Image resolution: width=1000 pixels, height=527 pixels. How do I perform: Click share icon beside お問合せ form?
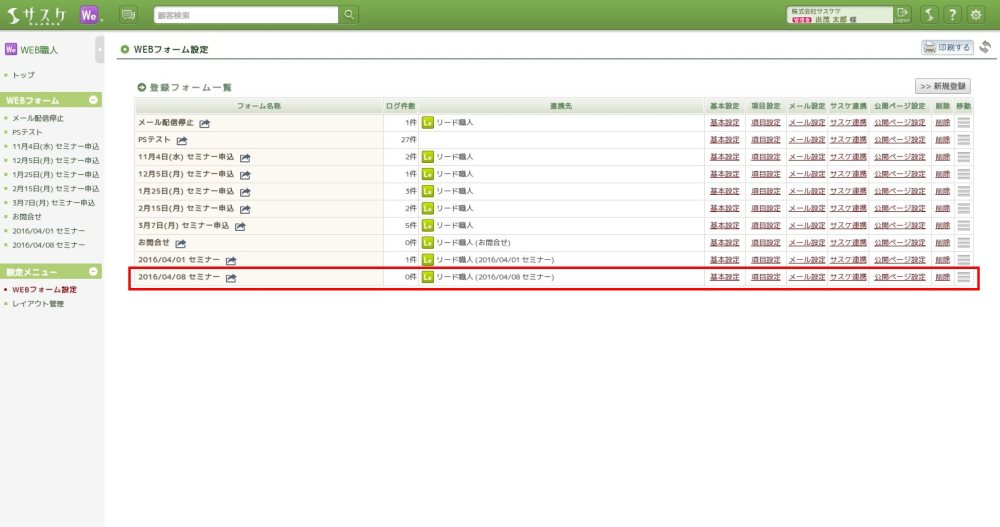click(x=180, y=243)
